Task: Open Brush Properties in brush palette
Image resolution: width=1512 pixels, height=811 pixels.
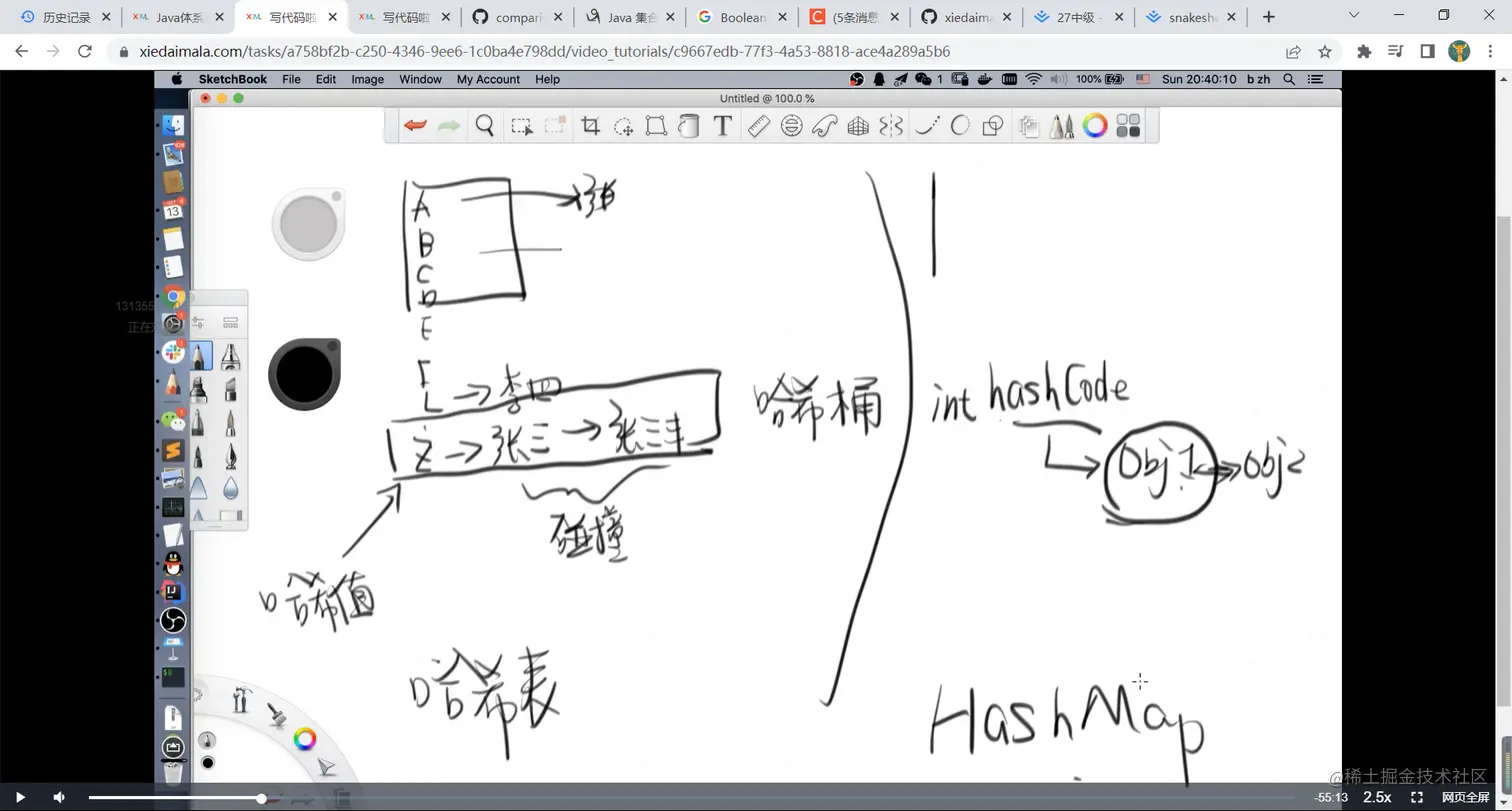Action: tap(199, 322)
